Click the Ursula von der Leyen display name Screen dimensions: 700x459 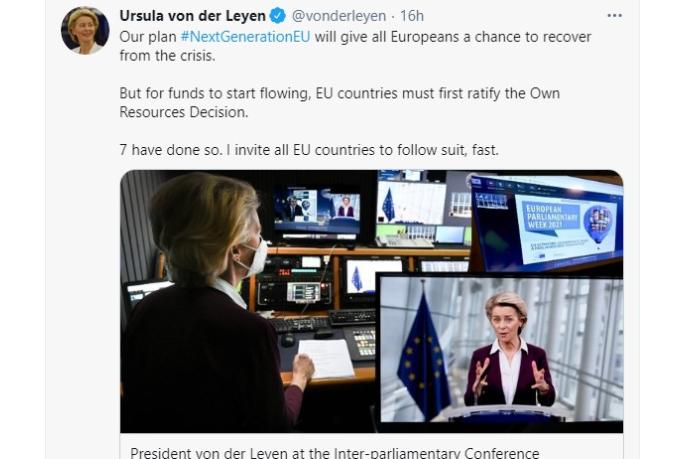pos(192,16)
